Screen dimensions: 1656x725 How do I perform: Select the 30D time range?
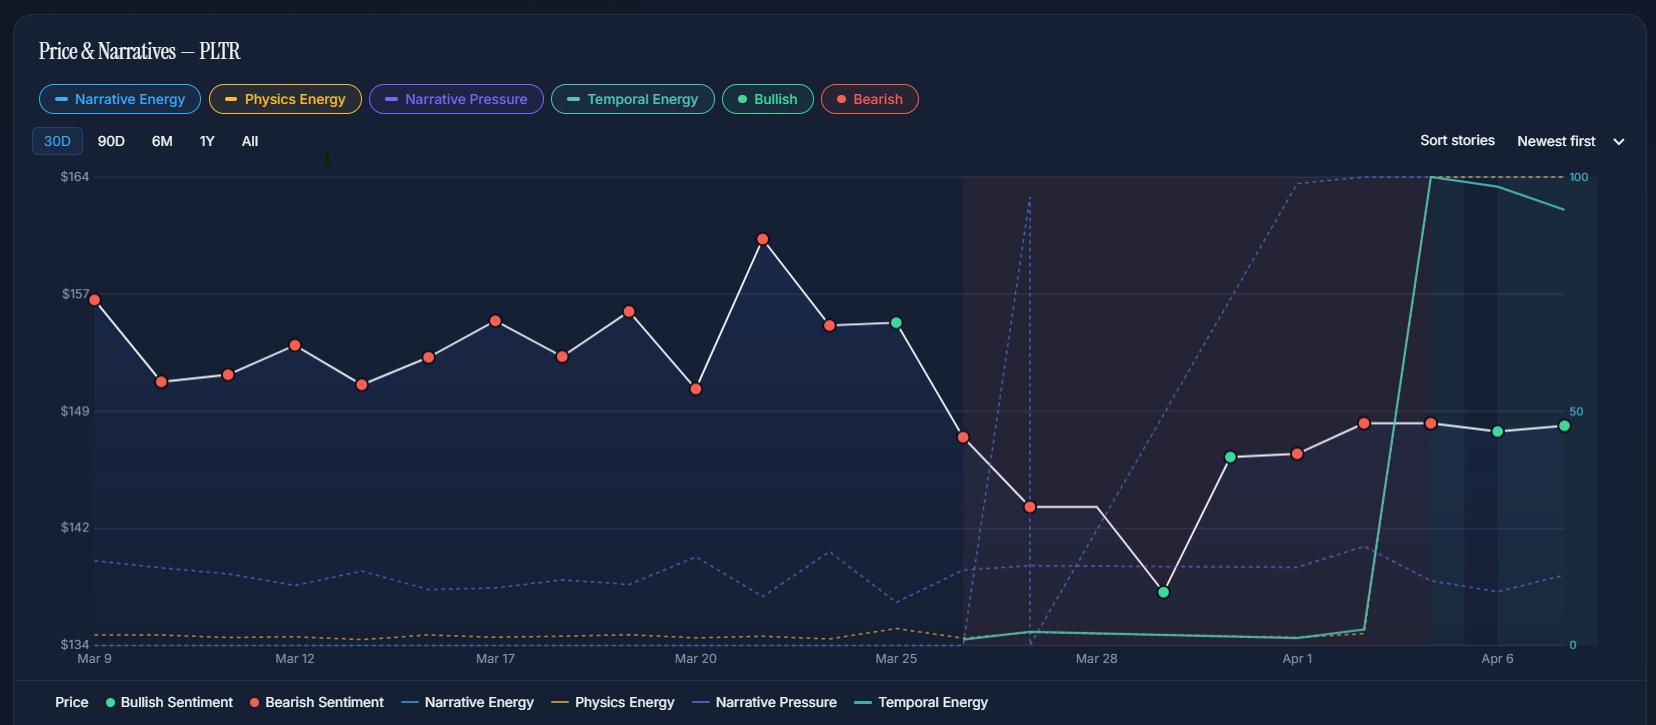click(x=57, y=141)
